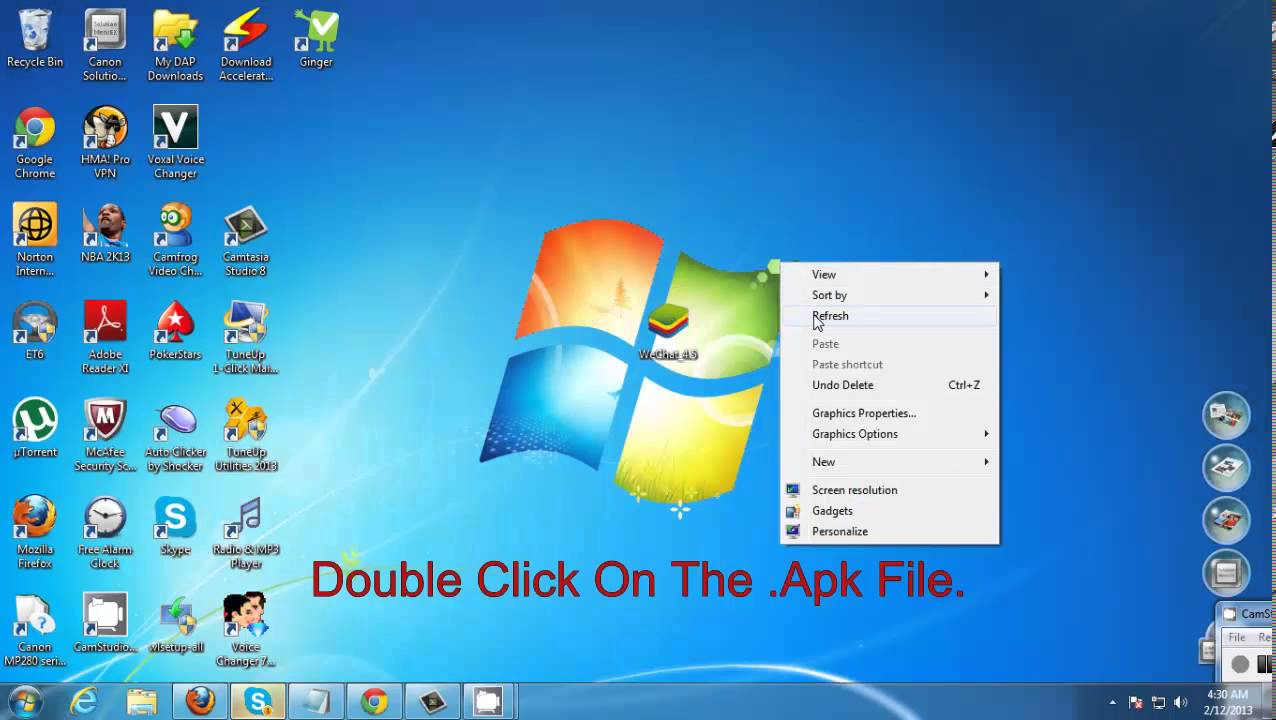
Task: Show hidden system tray icons
Action: [x=1113, y=702]
